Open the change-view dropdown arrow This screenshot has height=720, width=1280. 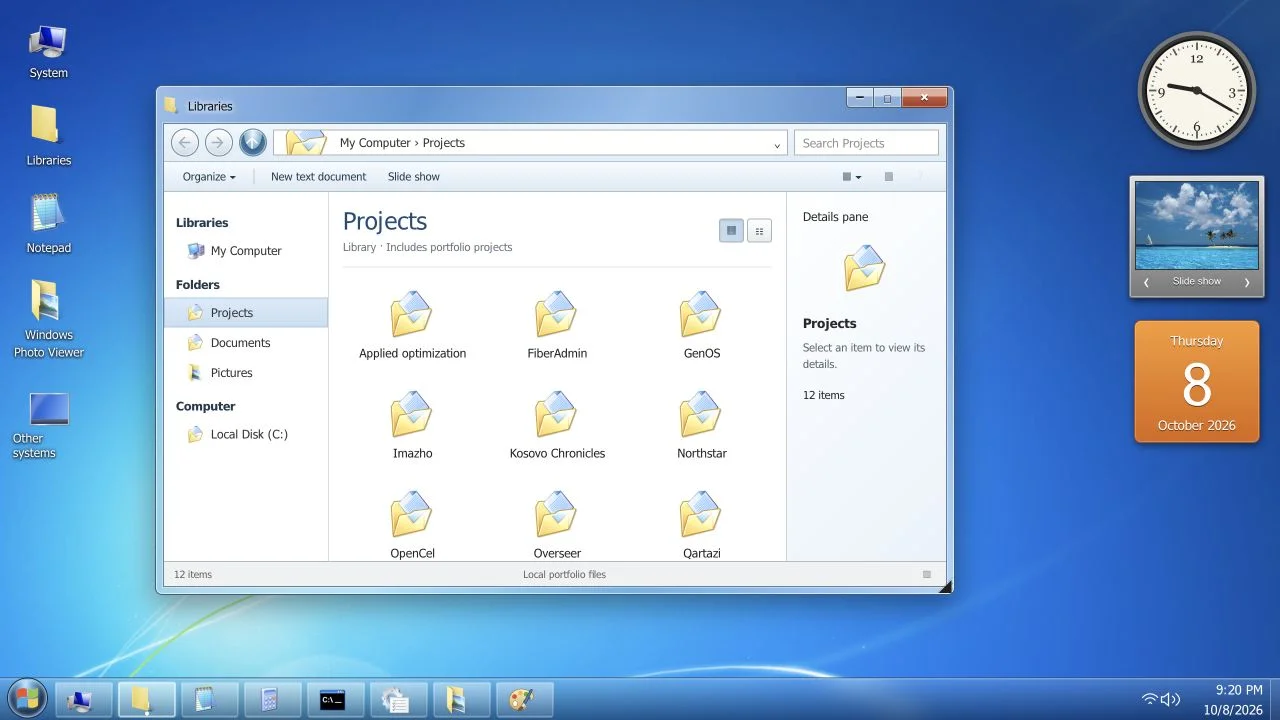858,177
